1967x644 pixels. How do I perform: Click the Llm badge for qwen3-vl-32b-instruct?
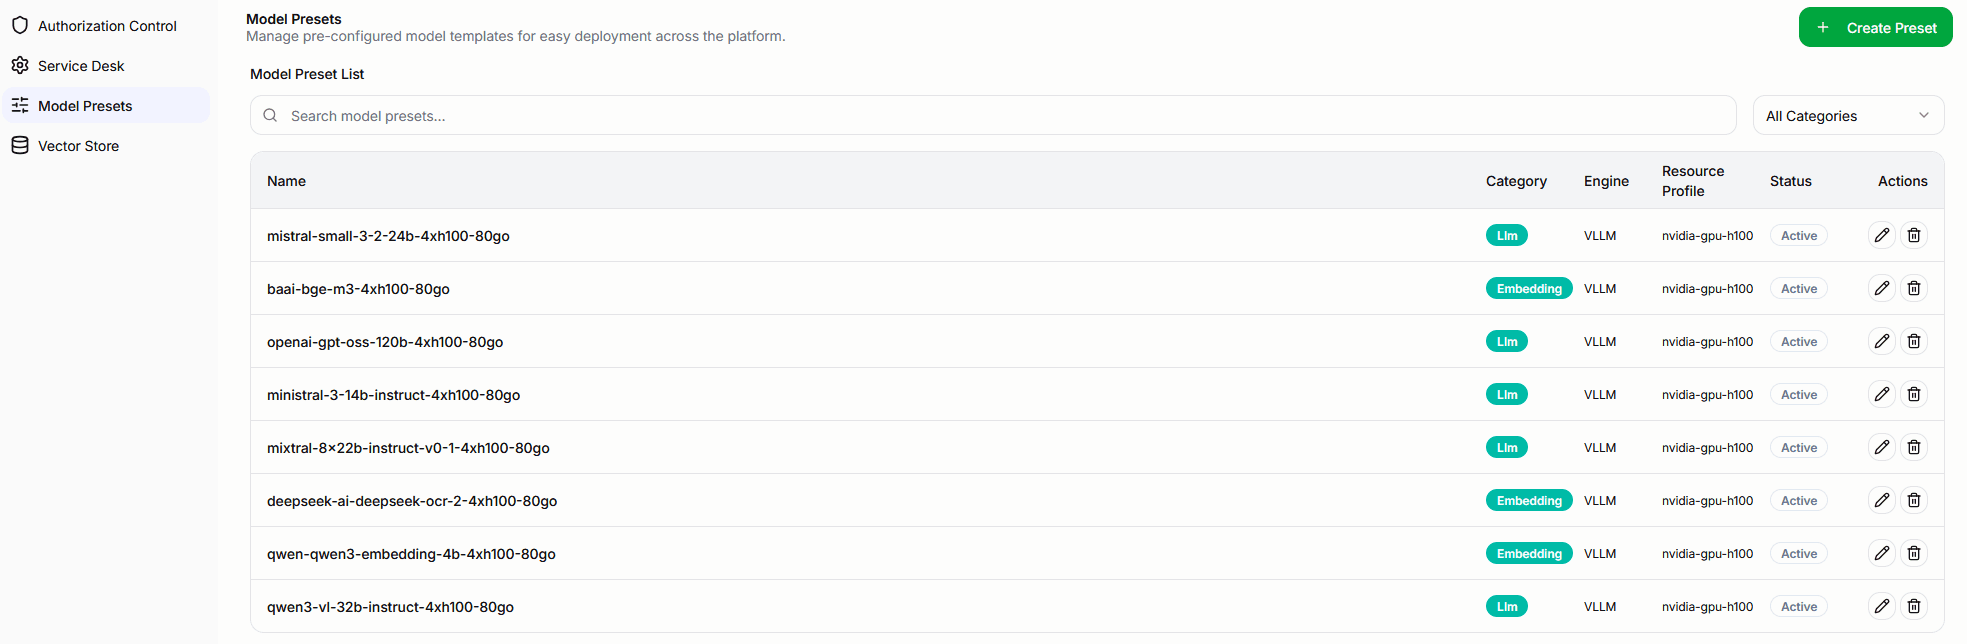click(1507, 607)
